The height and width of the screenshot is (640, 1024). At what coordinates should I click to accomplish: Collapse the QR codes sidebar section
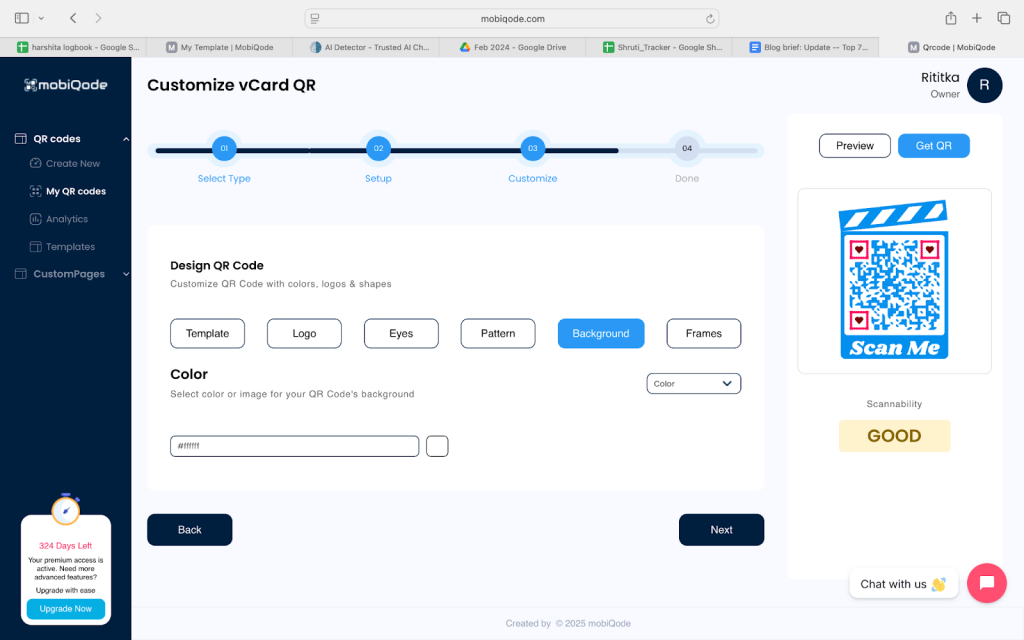coord(126,138)
